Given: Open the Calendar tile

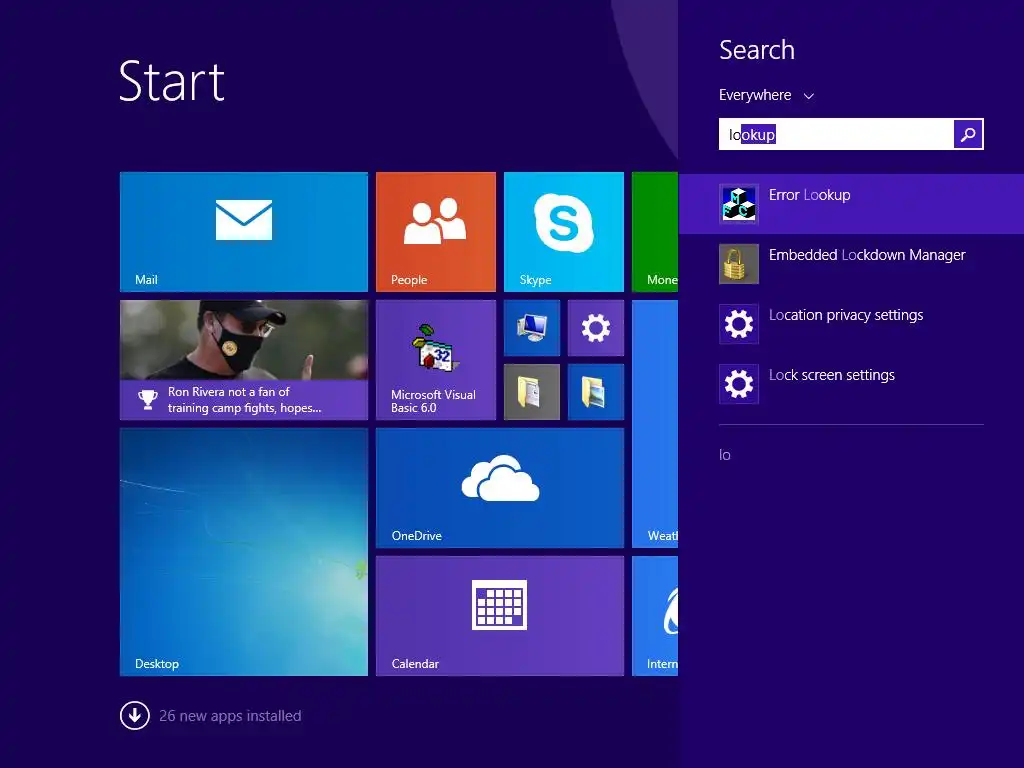Looking at the screenshot, I should click(500, 616).
